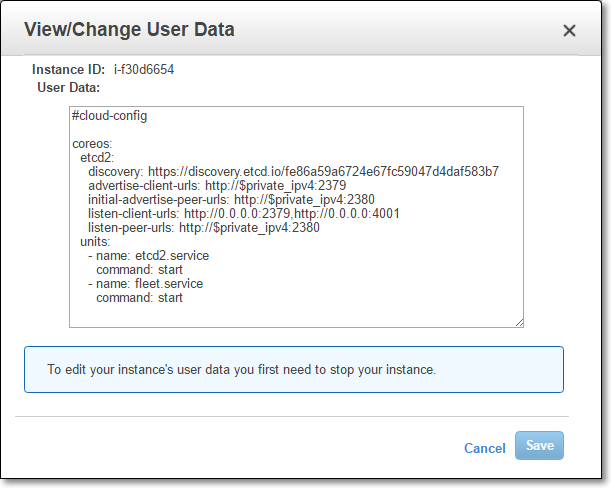The image size is (611, 488).
Task: Click the stop your instance info message
Action: (294, 369)
